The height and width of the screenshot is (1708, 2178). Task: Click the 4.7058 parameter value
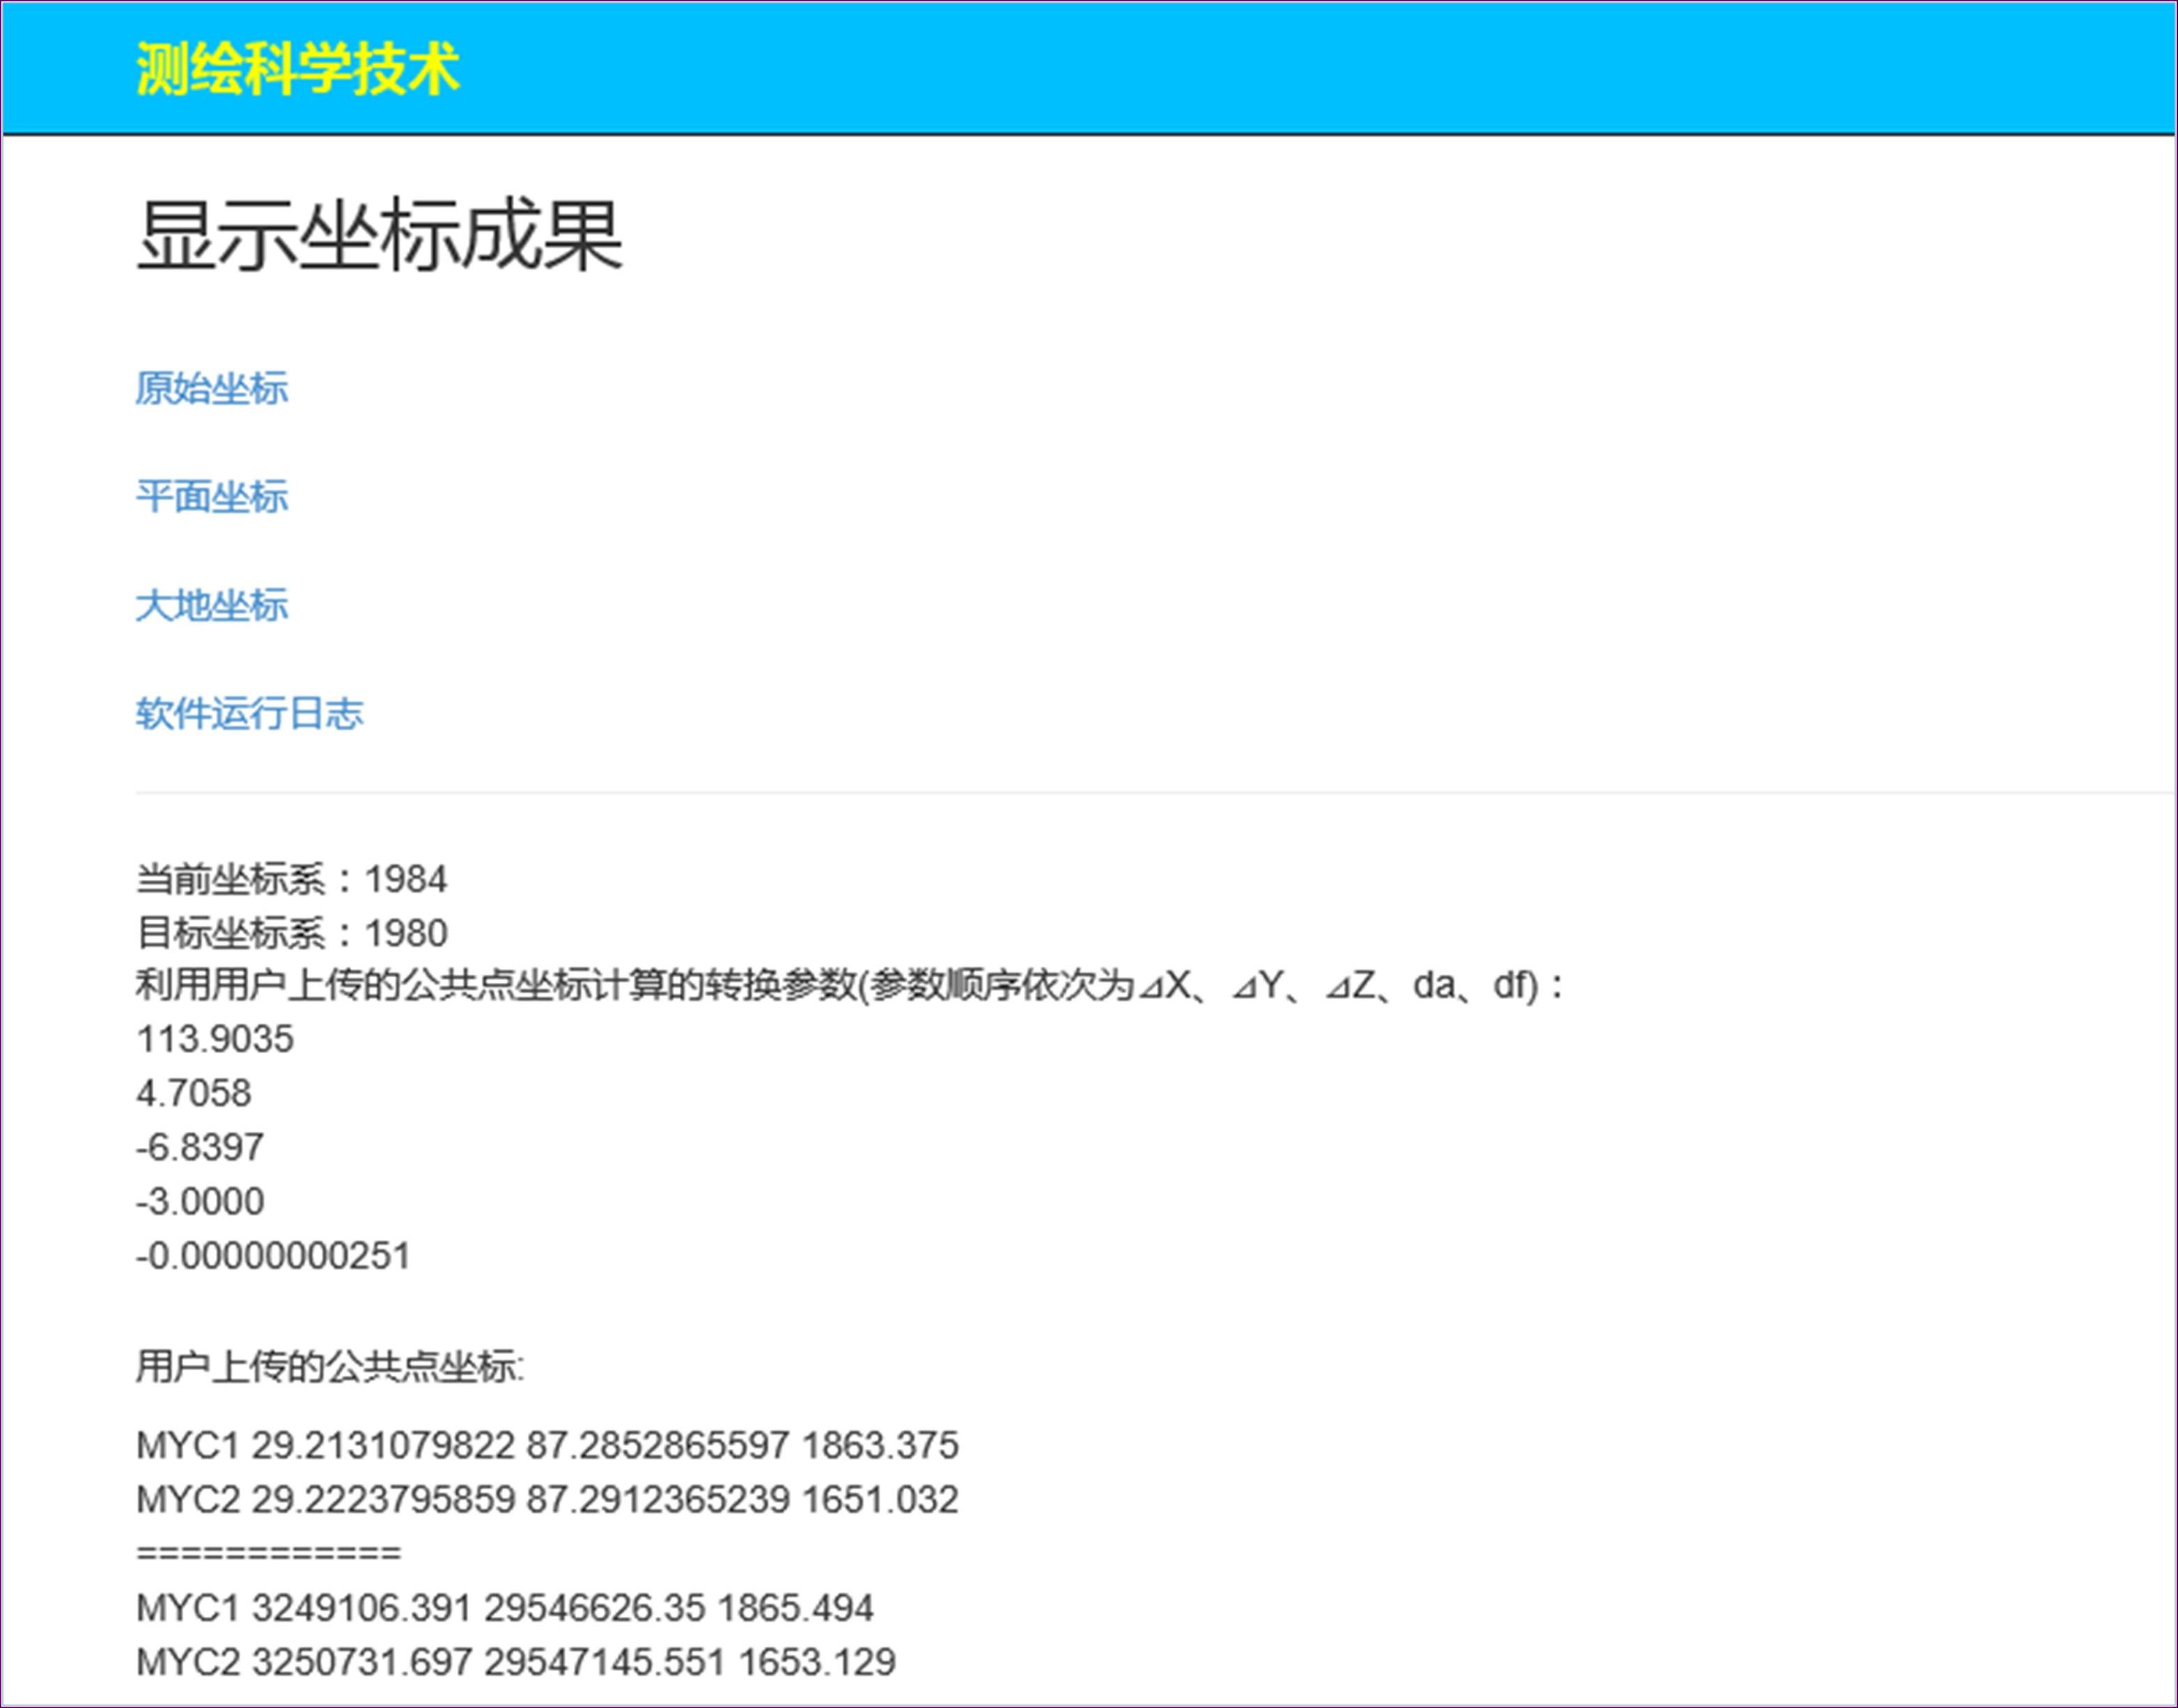(194, 1094)
